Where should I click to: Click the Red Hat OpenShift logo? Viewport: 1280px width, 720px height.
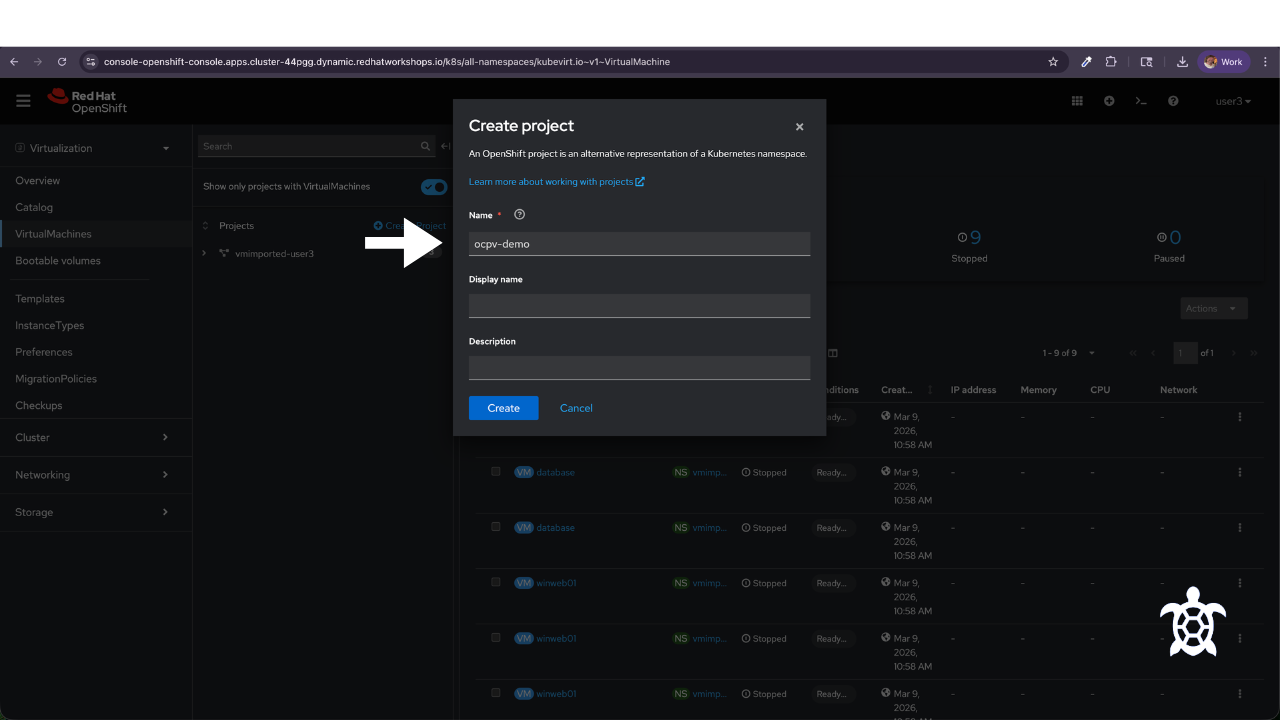click(88, 101)
